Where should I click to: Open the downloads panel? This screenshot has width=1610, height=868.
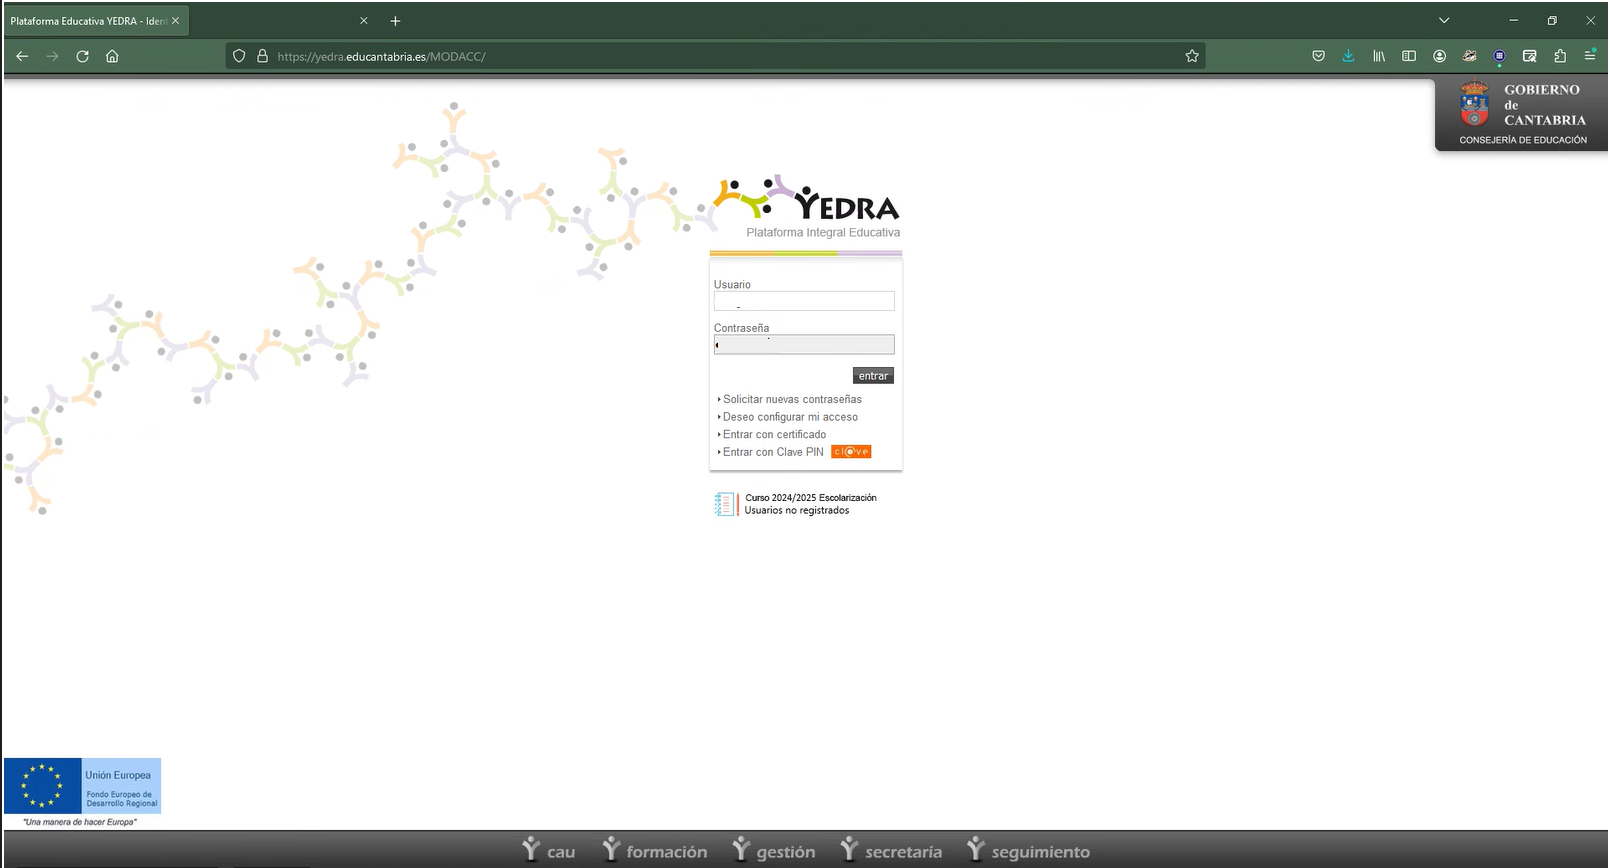[1348, 56]
